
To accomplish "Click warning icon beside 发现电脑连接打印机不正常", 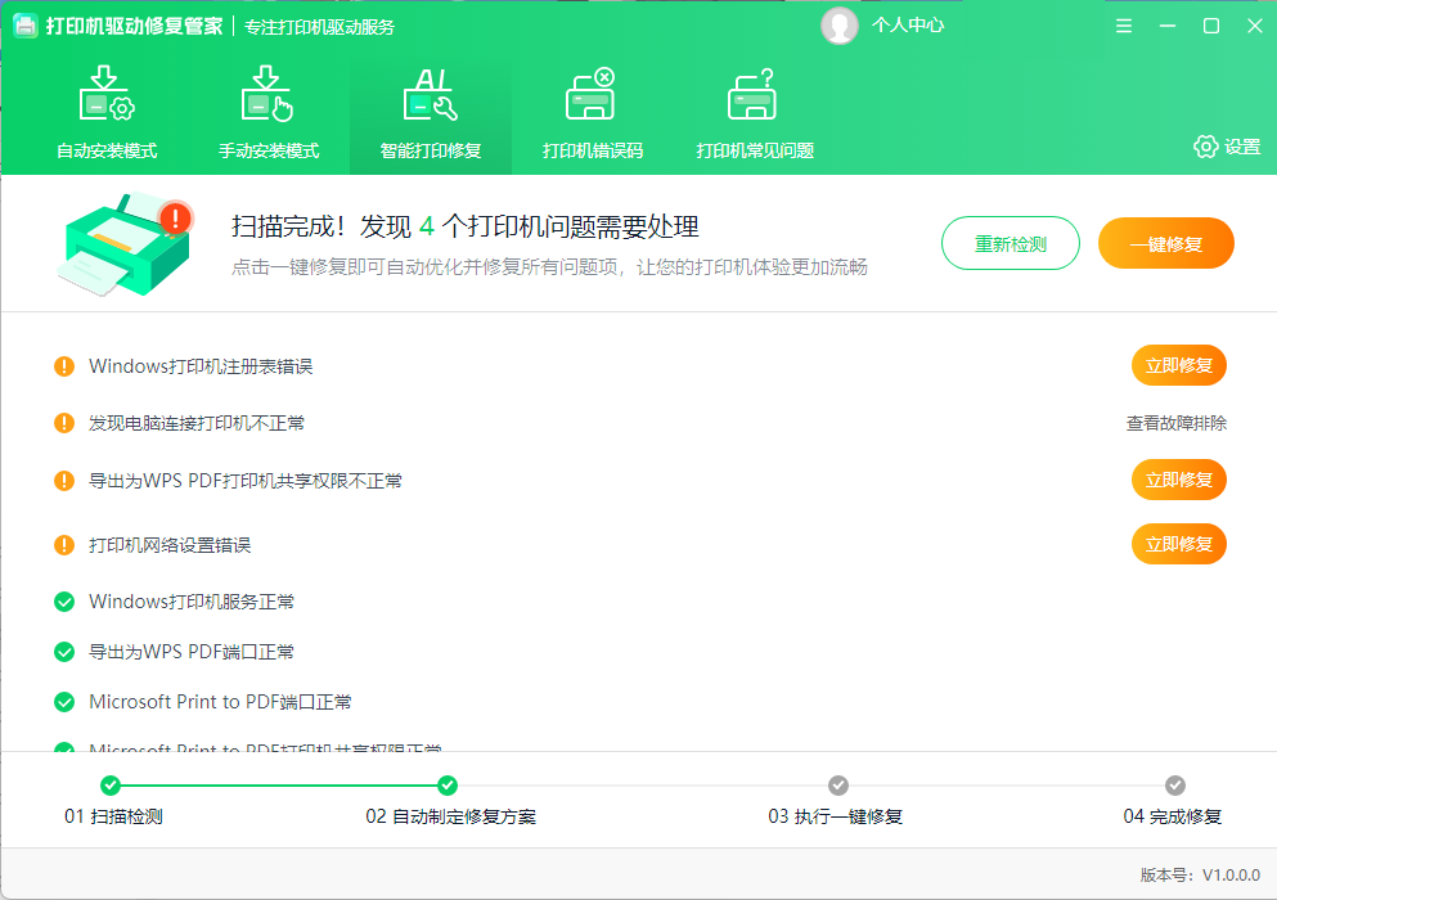I will (x=64, y=423).
